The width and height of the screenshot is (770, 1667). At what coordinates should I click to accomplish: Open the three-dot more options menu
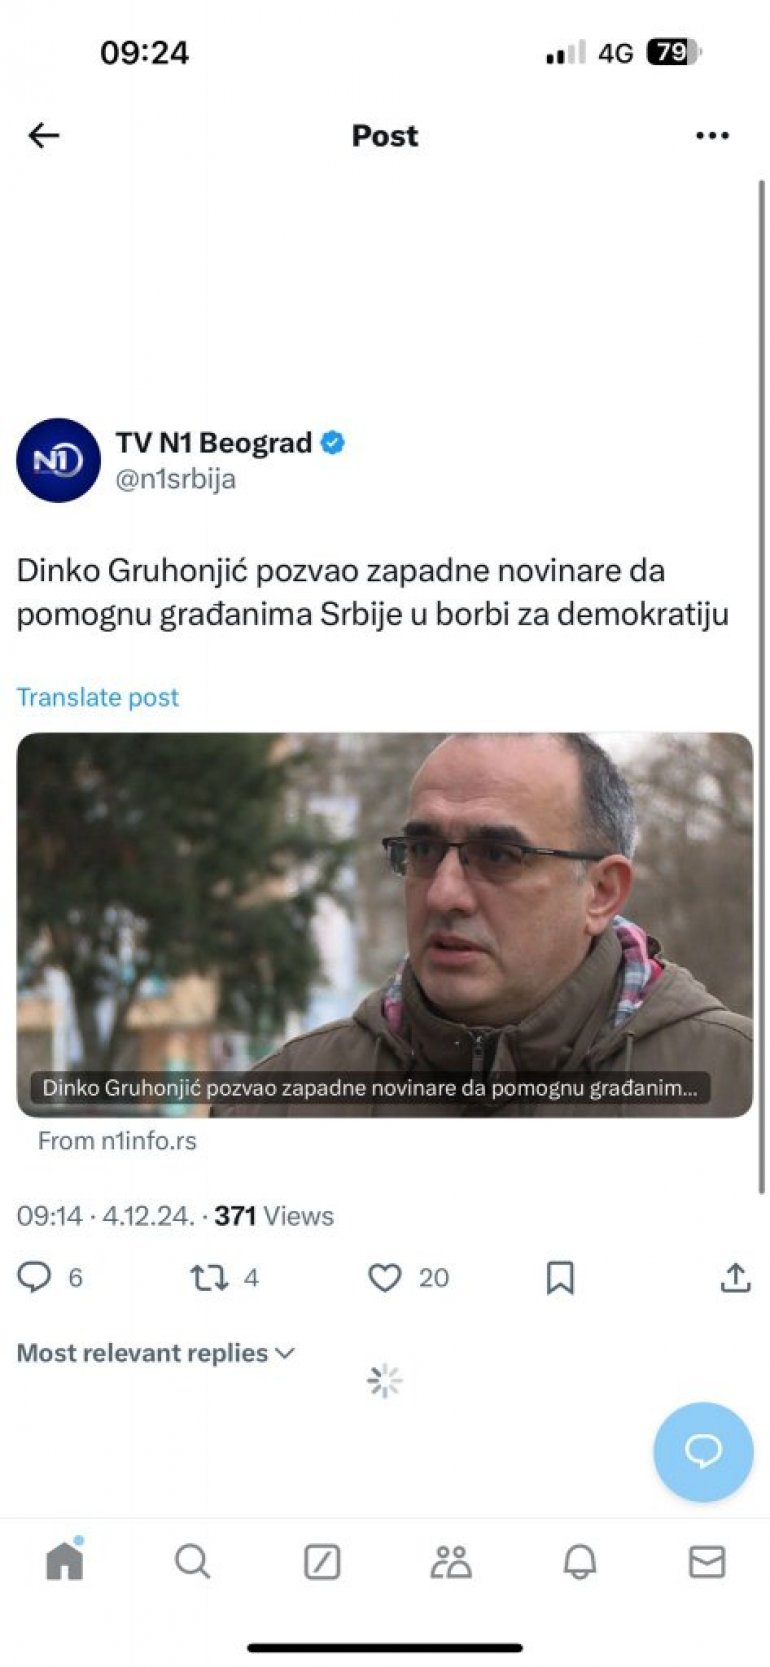click(x=712, y=135)
